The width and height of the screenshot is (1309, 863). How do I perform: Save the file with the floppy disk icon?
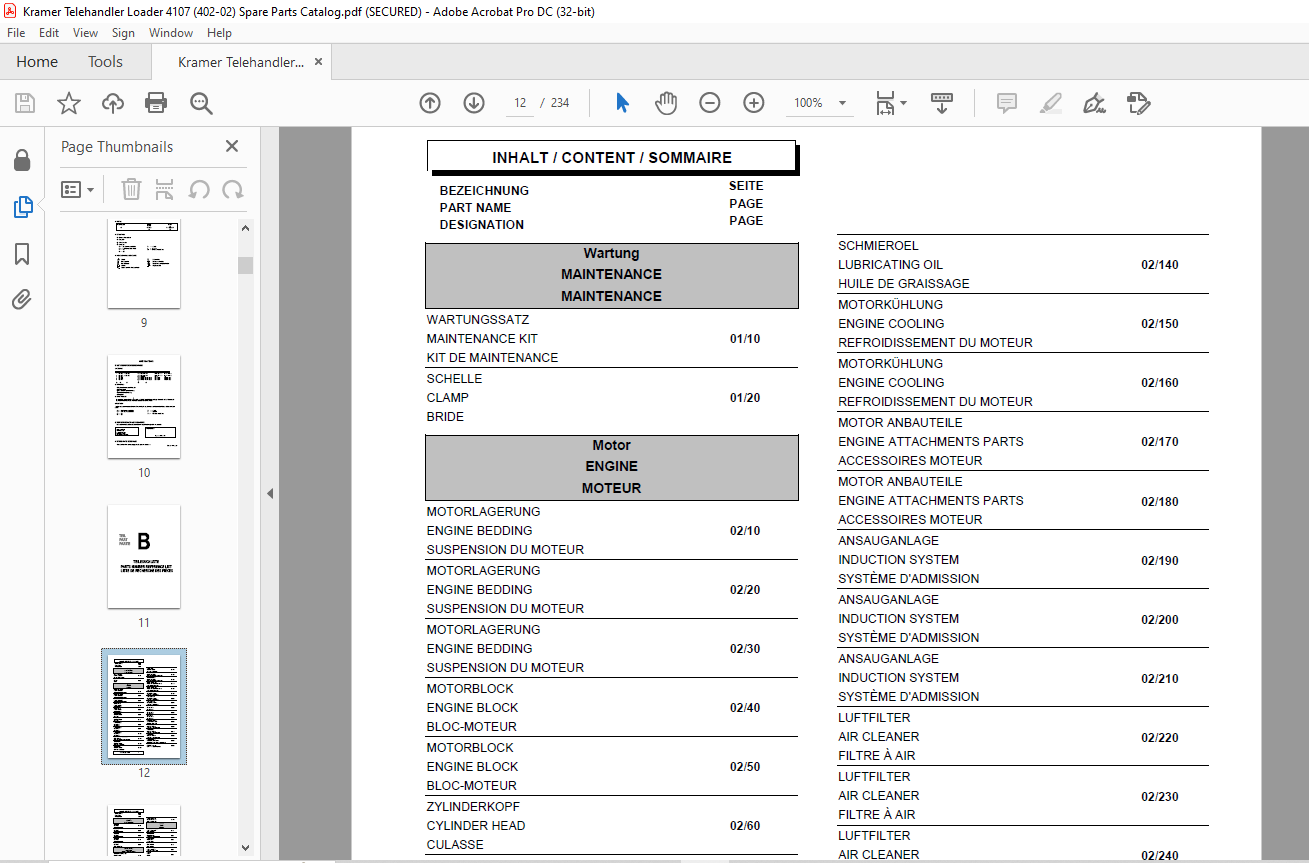click(x=25, y=103)
